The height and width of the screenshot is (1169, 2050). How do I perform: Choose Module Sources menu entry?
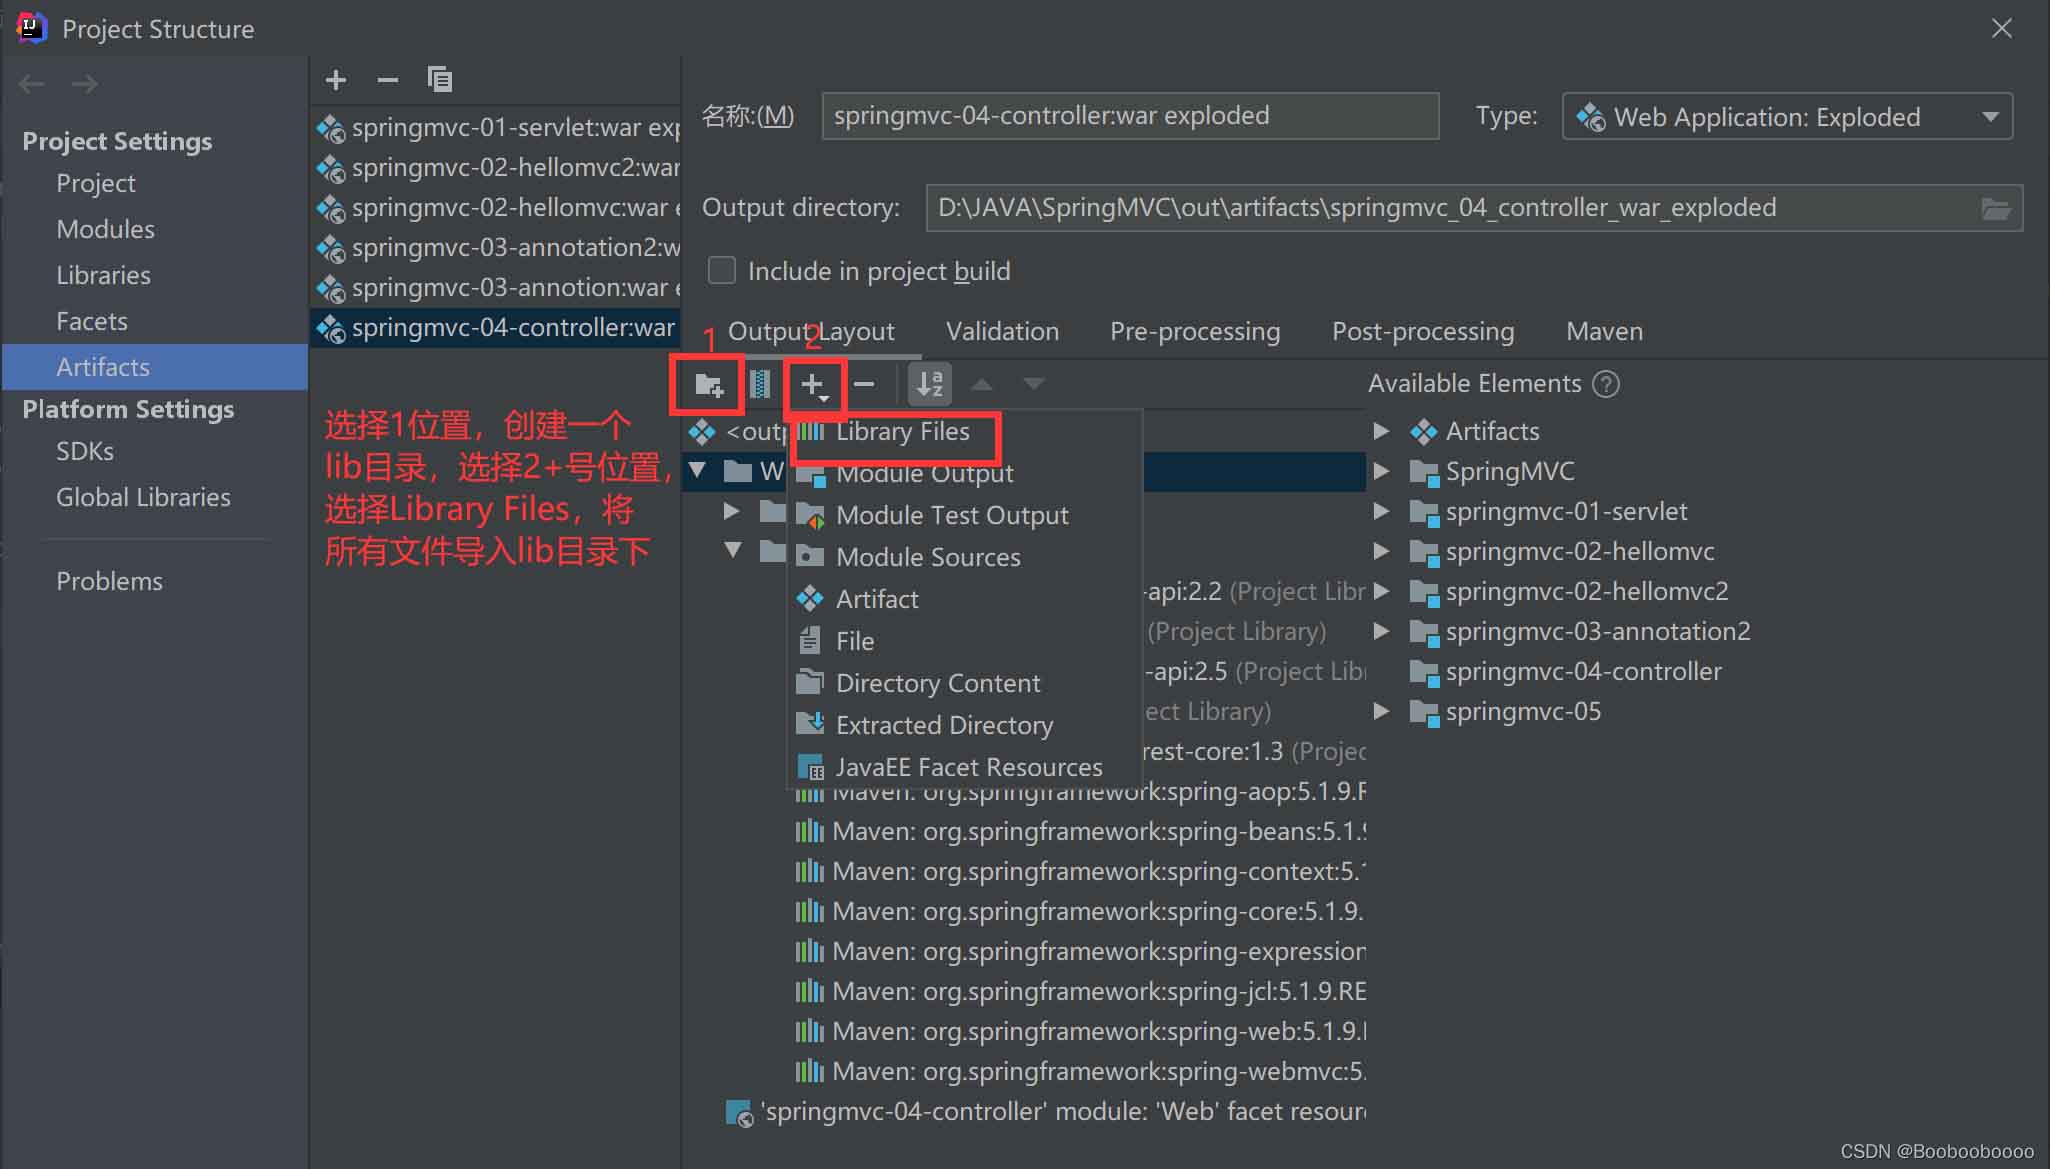pos(966,558)
